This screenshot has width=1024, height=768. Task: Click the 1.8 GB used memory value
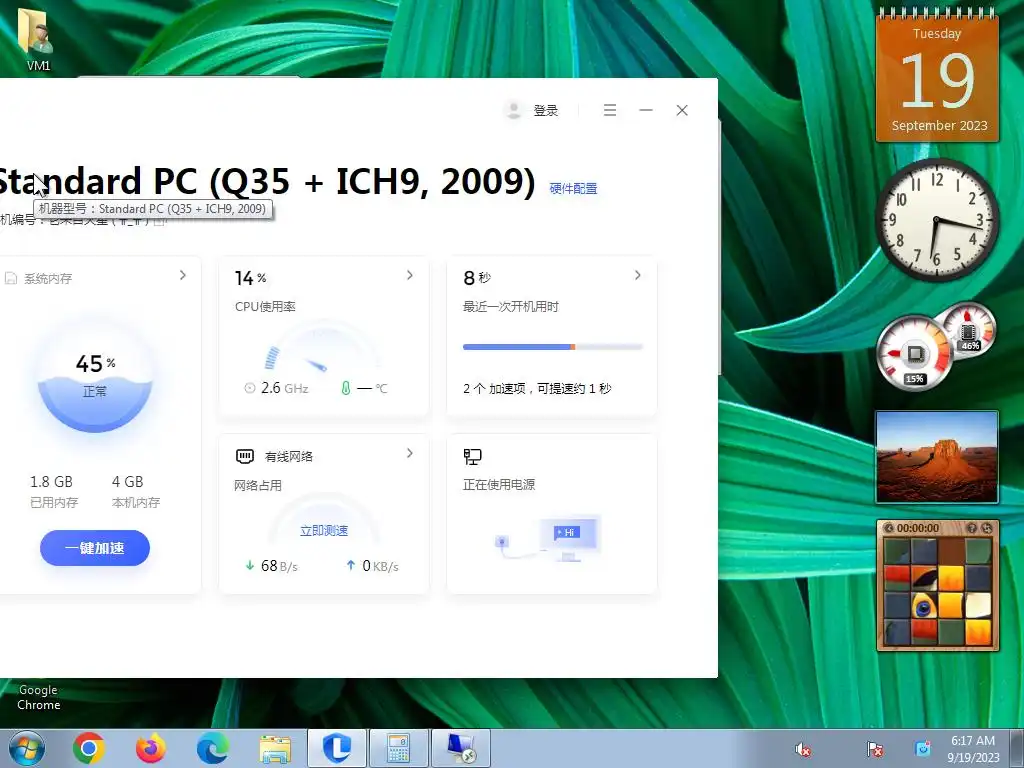point(51,482)
